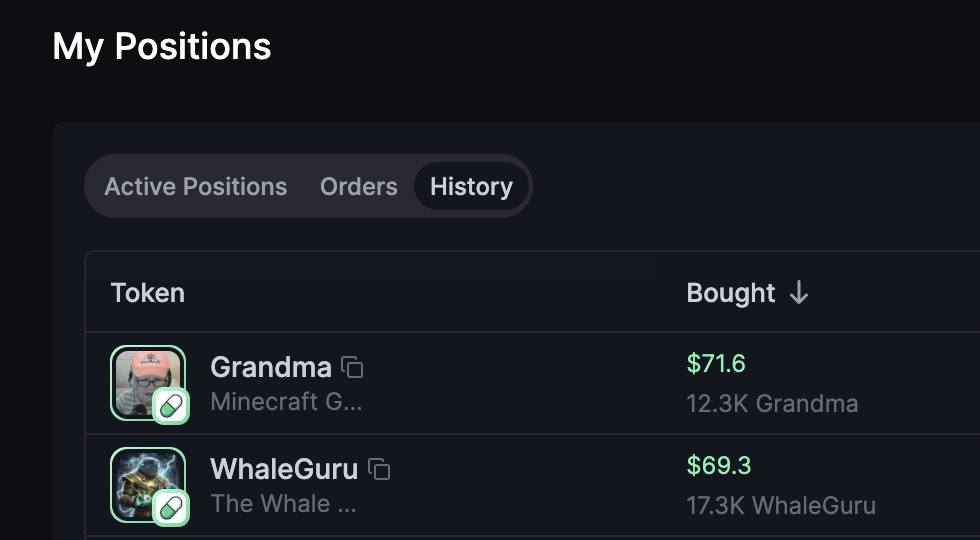
Task: Open the Grandma token name link
Action: [271, 367]
